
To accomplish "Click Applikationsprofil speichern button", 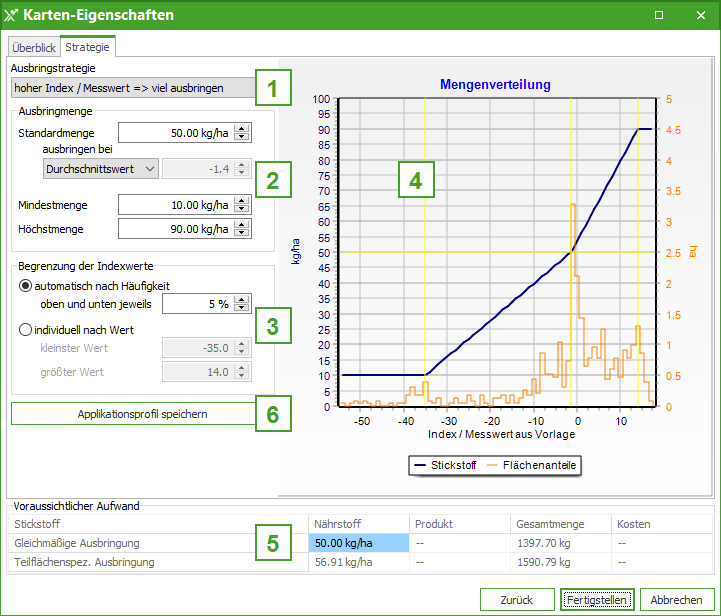I will [130, 413].
